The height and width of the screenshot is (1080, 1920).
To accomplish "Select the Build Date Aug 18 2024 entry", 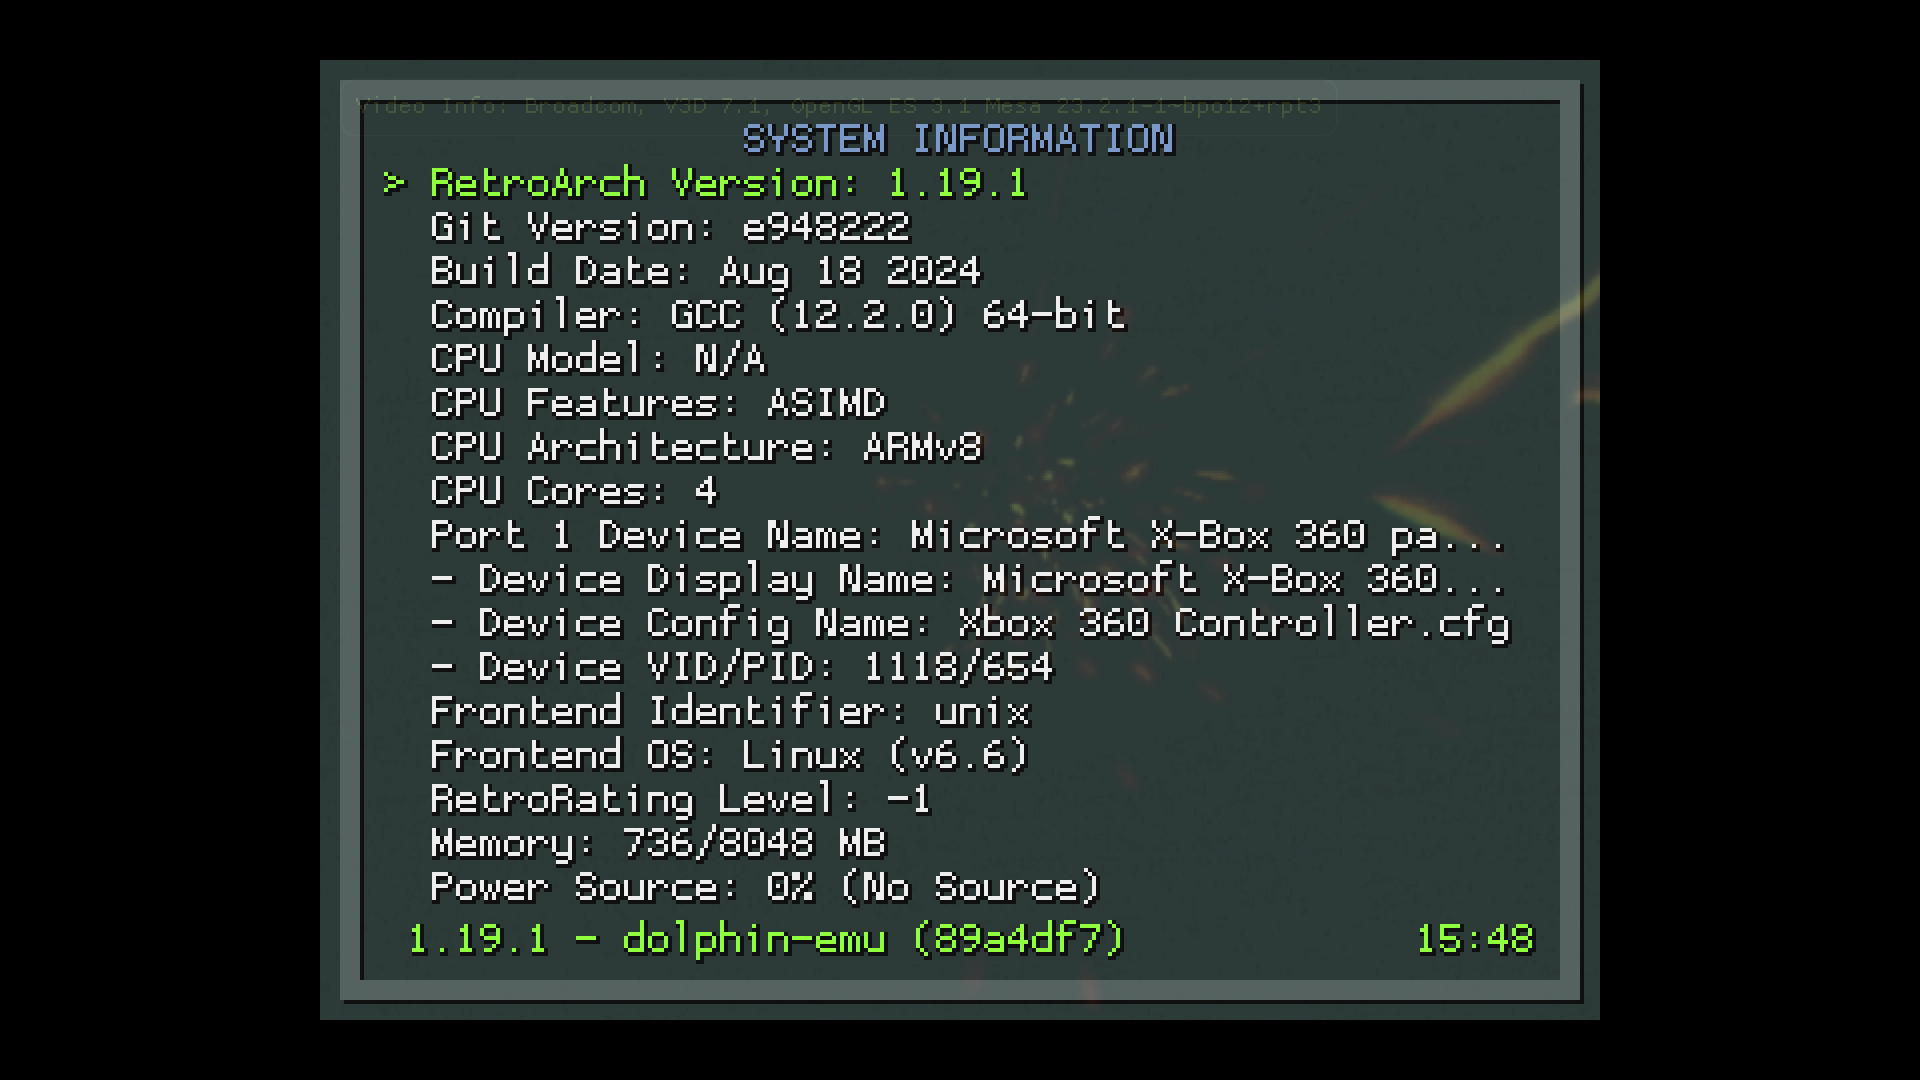I will click(x=706, y=272).
